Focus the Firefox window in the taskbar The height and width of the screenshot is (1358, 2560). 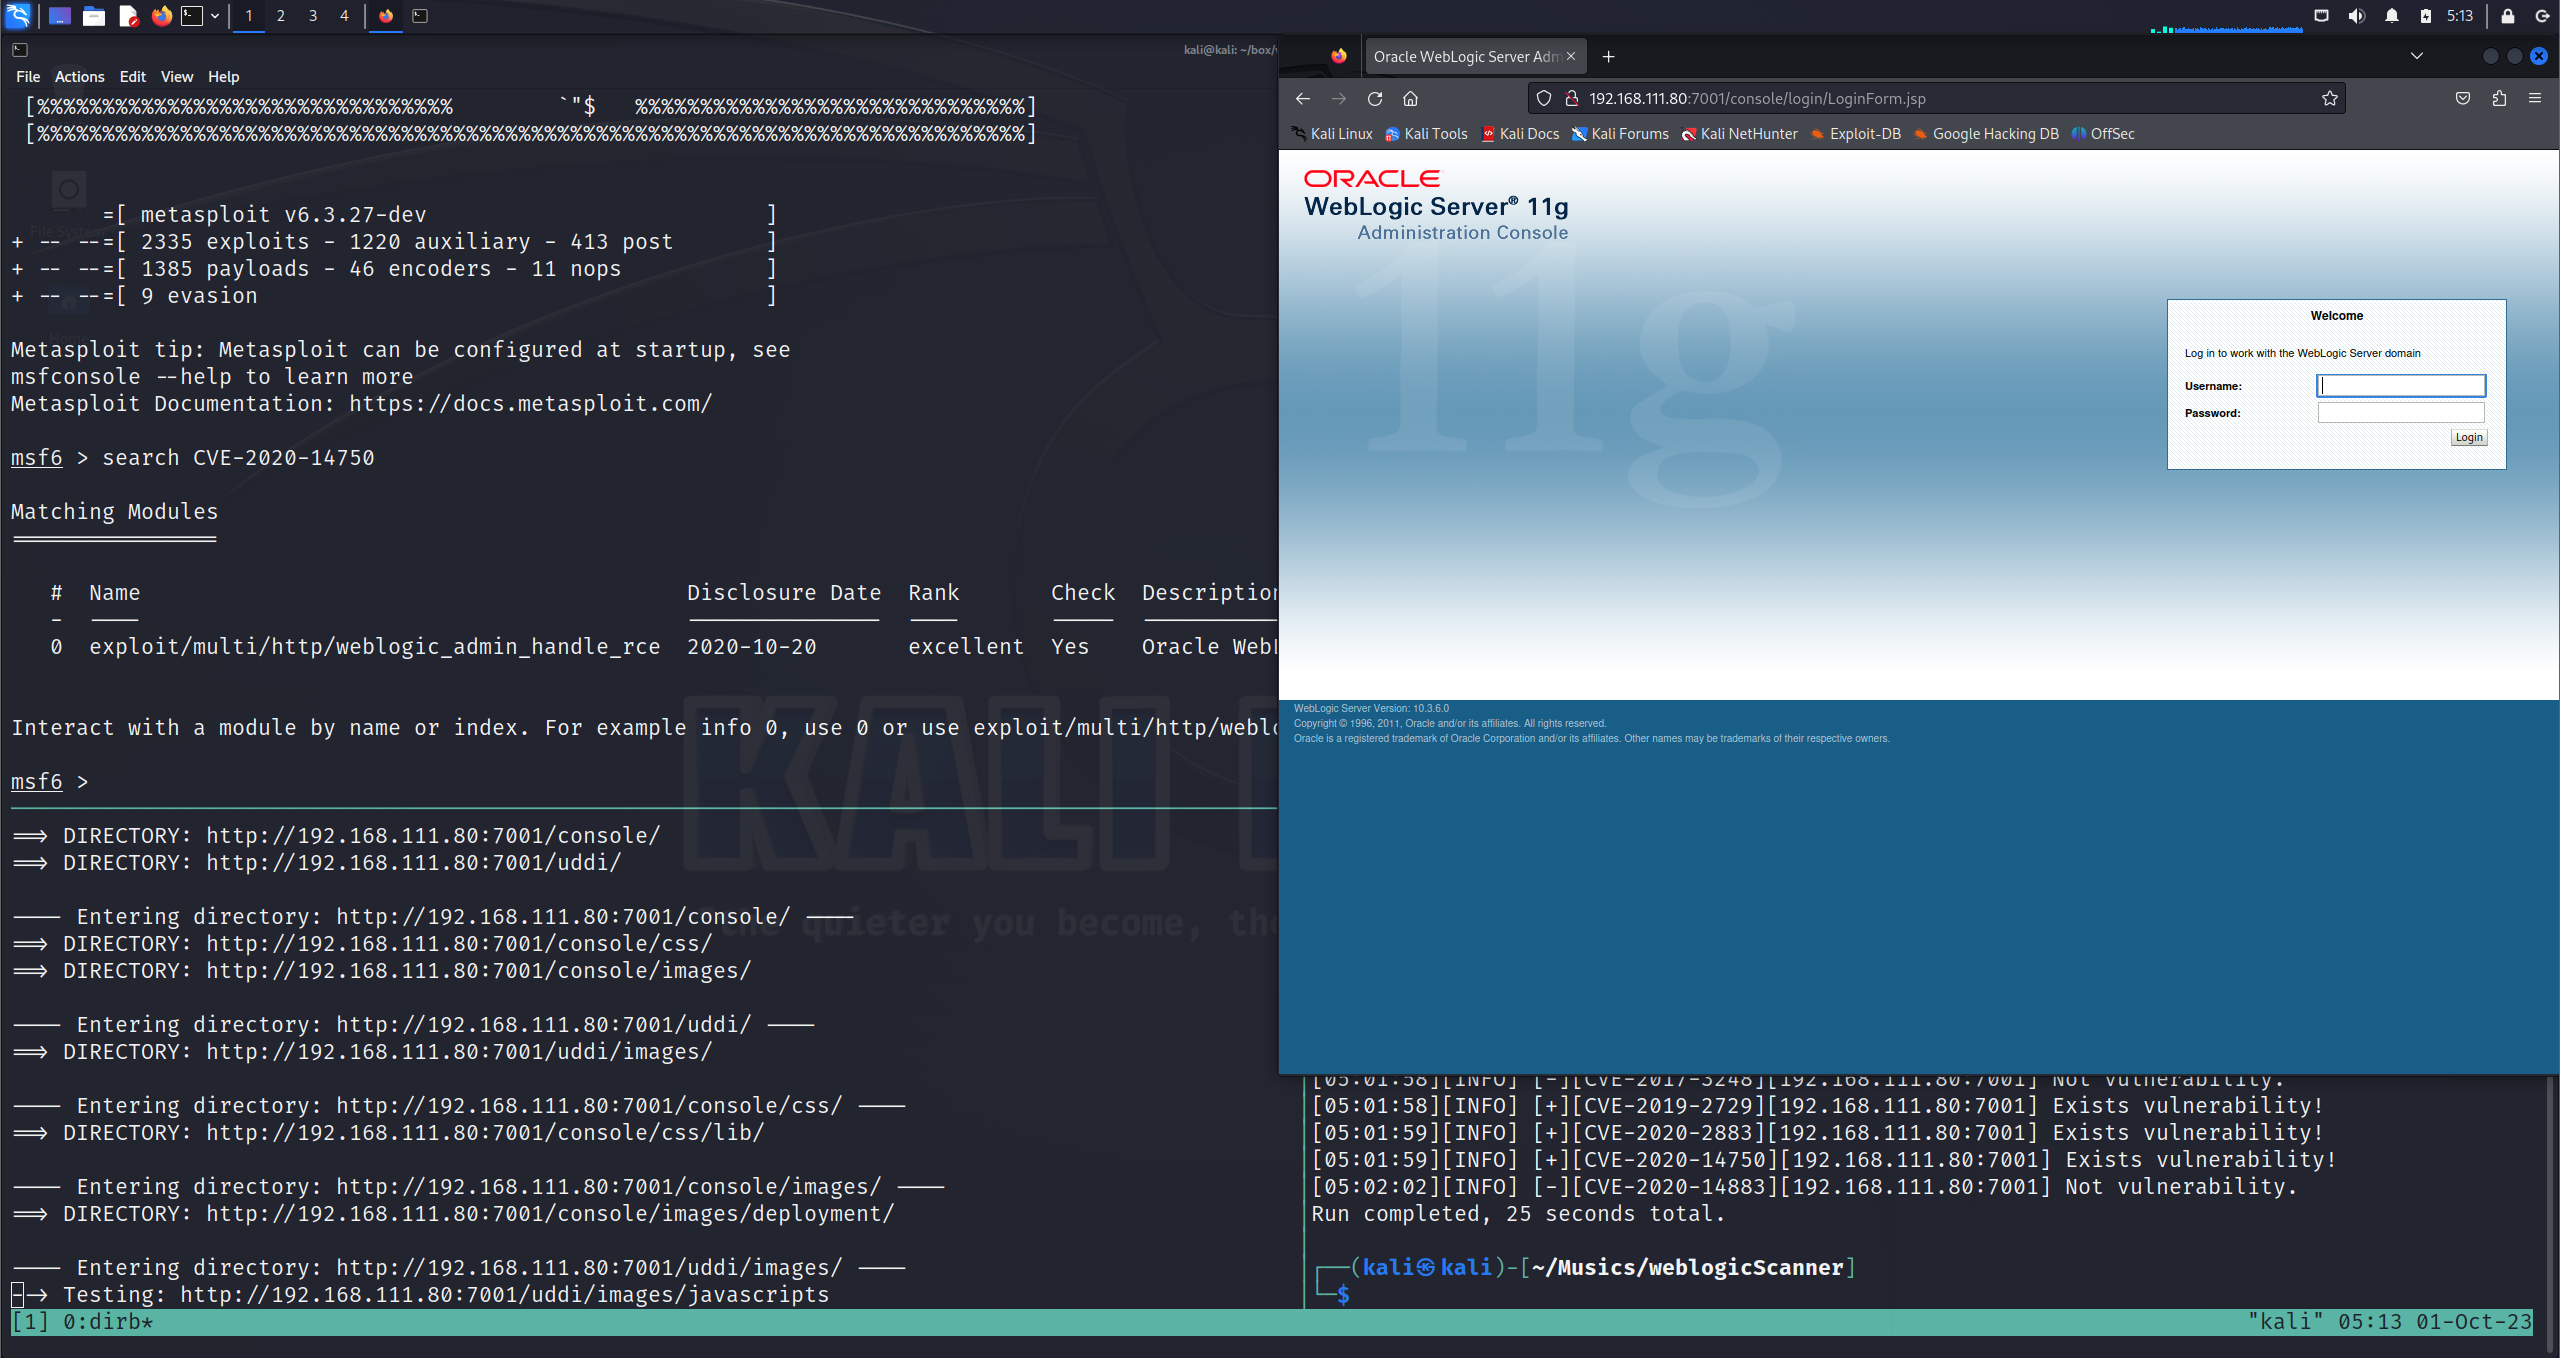(x=386, y=16)
